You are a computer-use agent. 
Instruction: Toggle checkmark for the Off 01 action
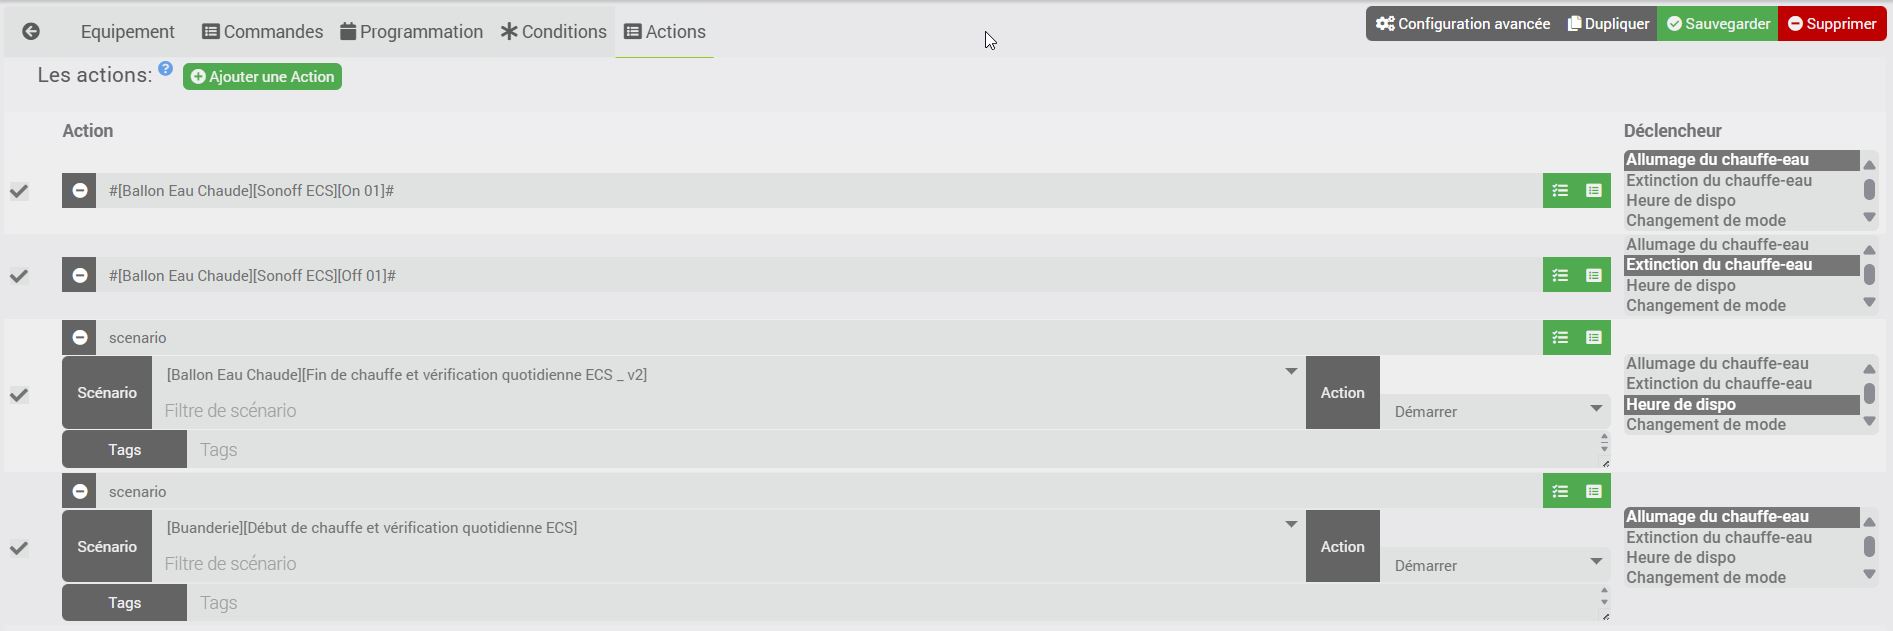(19, 276)
